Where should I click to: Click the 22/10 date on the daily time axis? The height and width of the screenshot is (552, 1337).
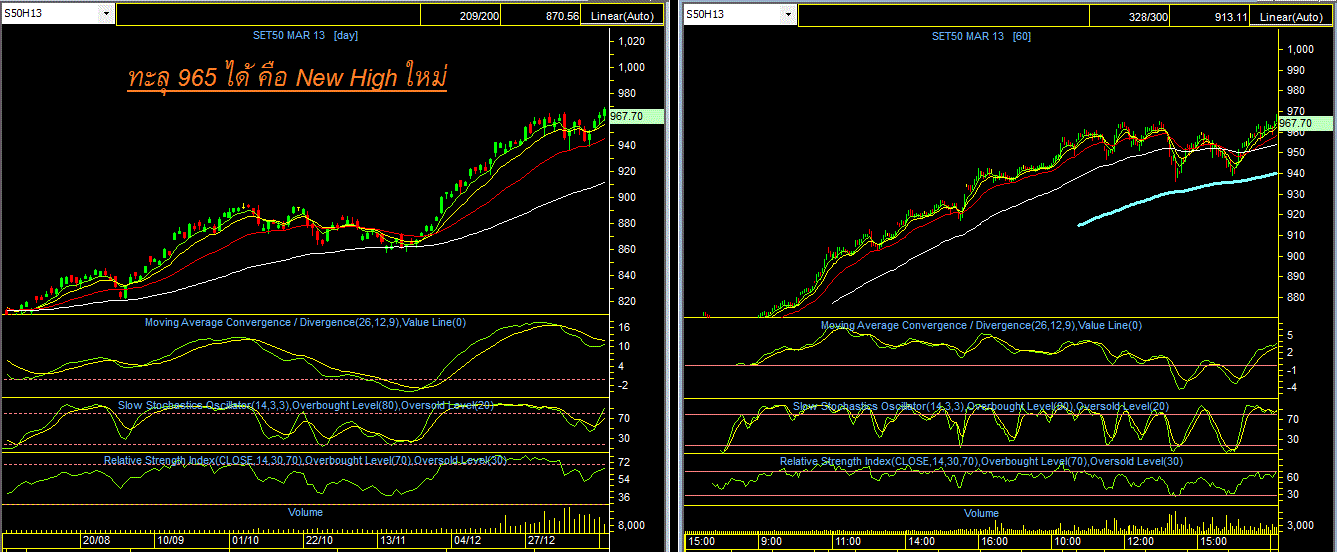(x=319, y=540)
